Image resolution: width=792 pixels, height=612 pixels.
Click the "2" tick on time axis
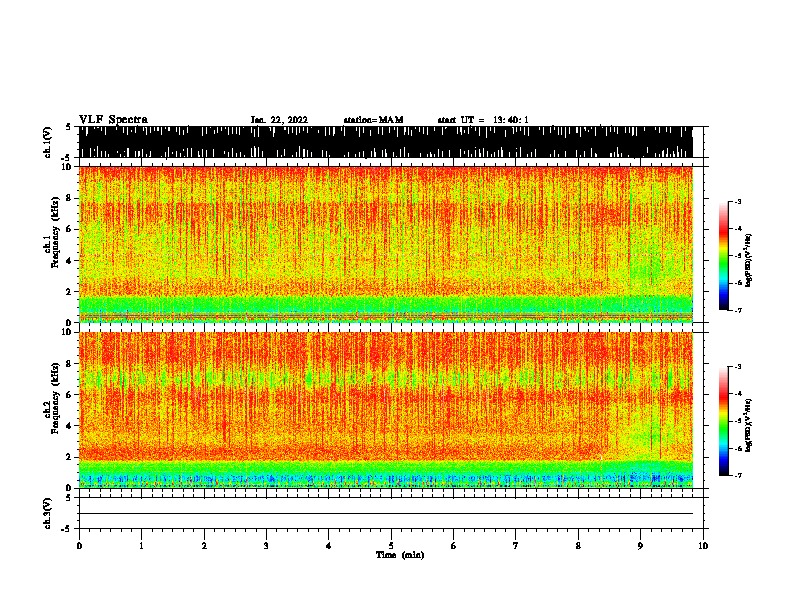coord(204,546)
